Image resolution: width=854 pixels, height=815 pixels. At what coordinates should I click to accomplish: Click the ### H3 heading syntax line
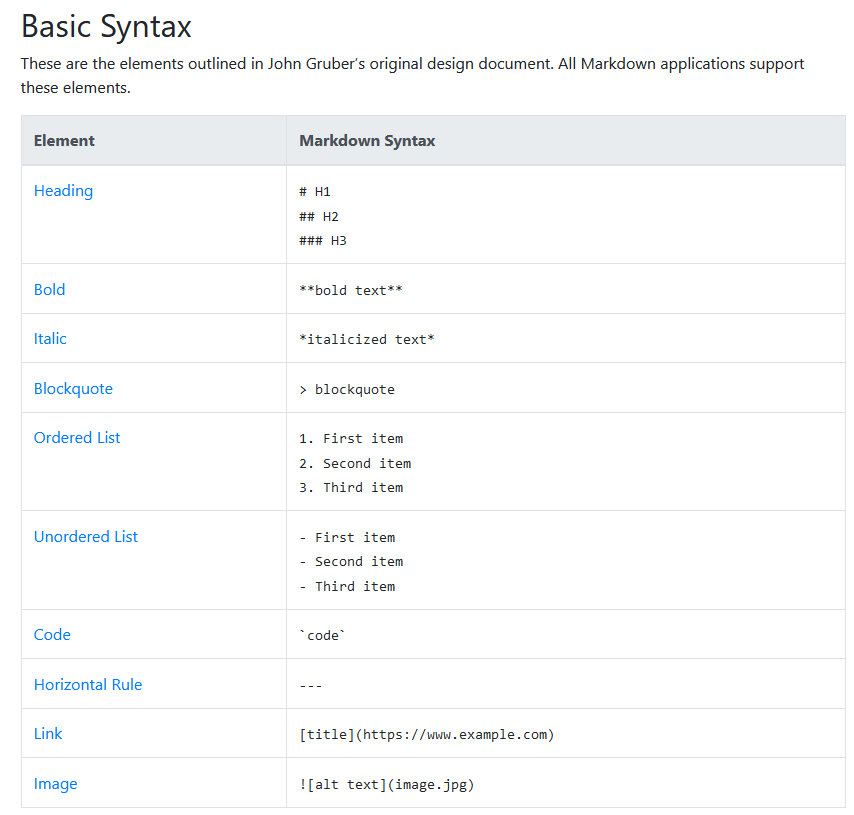click(x=322, y=241)
